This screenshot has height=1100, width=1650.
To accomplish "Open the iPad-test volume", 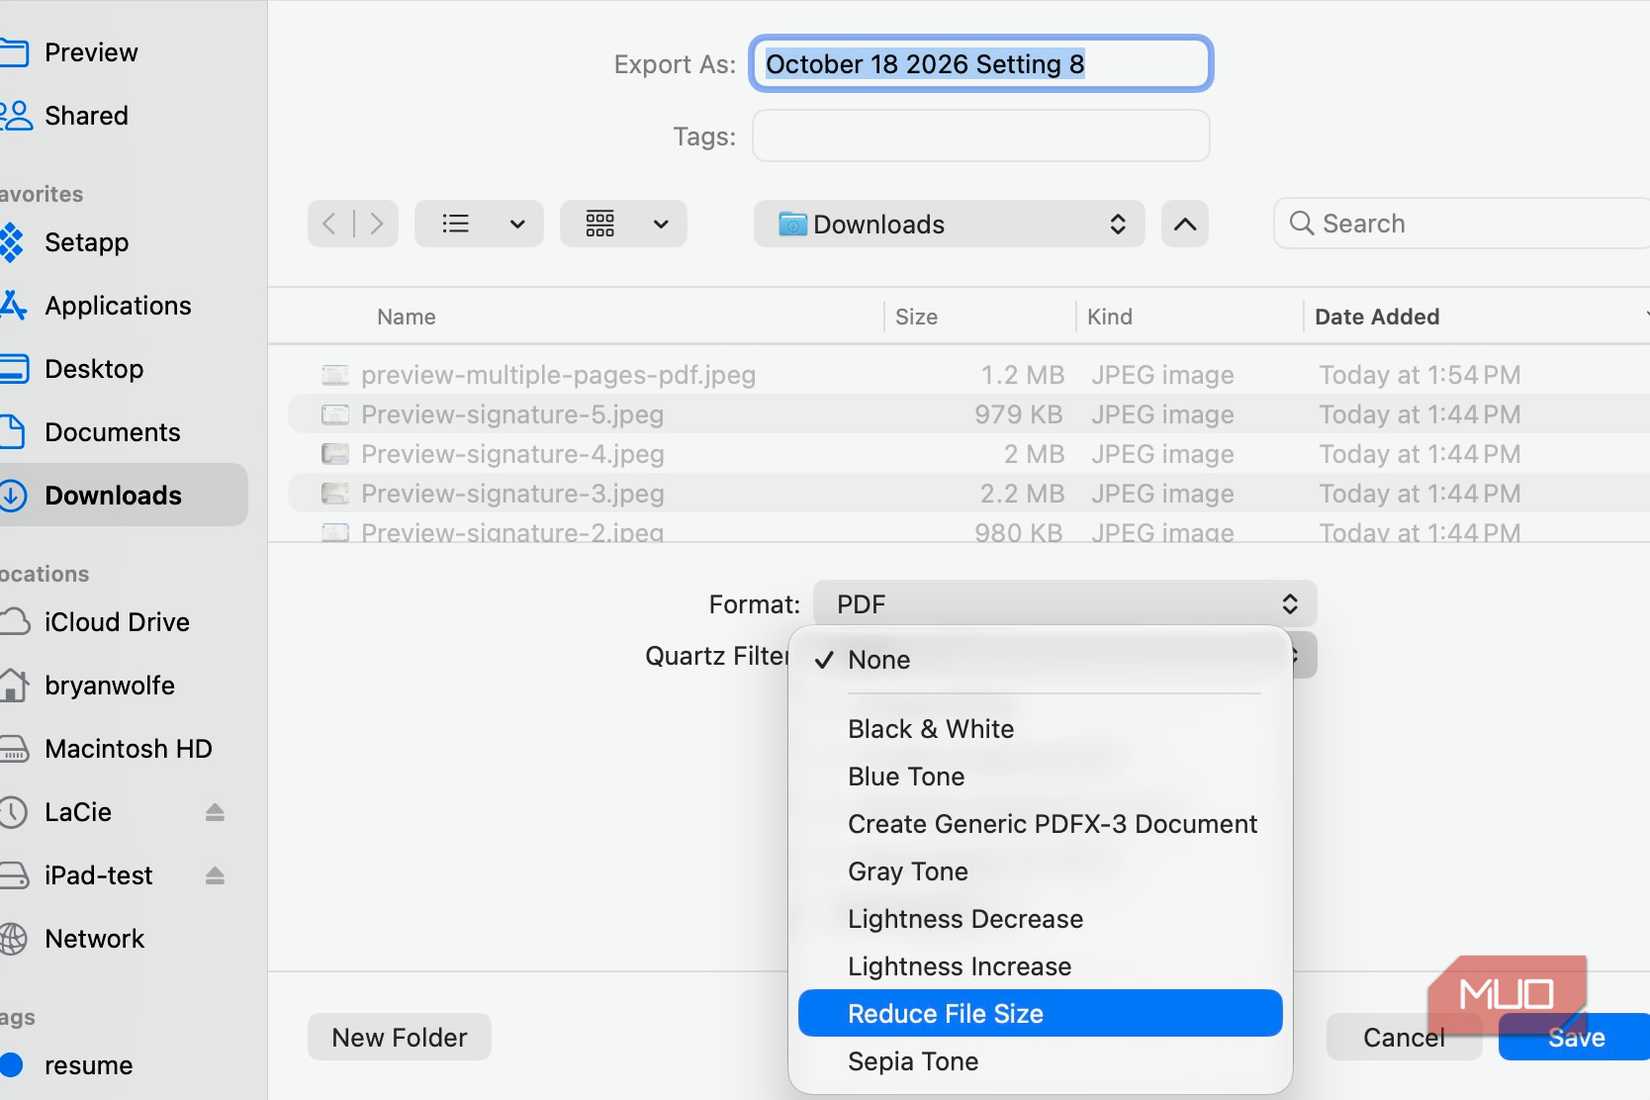I will click(x=98, y=875).
